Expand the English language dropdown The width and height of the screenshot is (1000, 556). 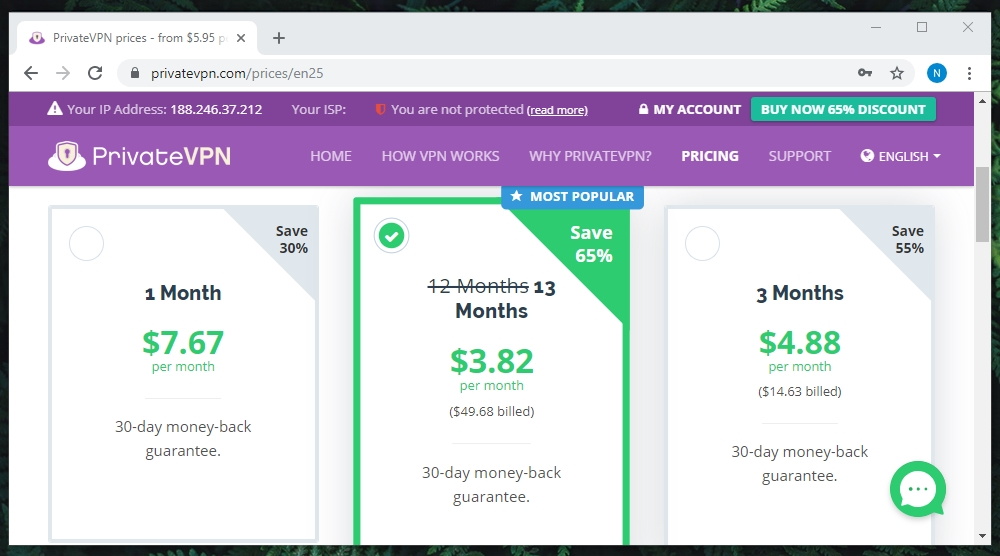coord(901,156)
